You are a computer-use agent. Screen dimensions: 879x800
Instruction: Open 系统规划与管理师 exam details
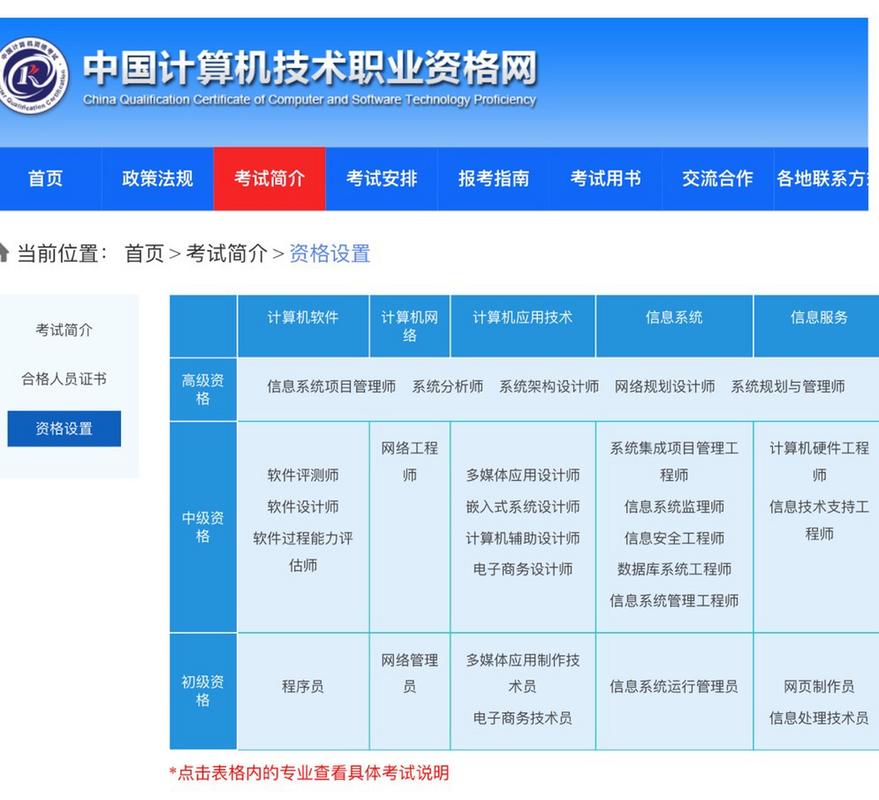pos(788,386)
